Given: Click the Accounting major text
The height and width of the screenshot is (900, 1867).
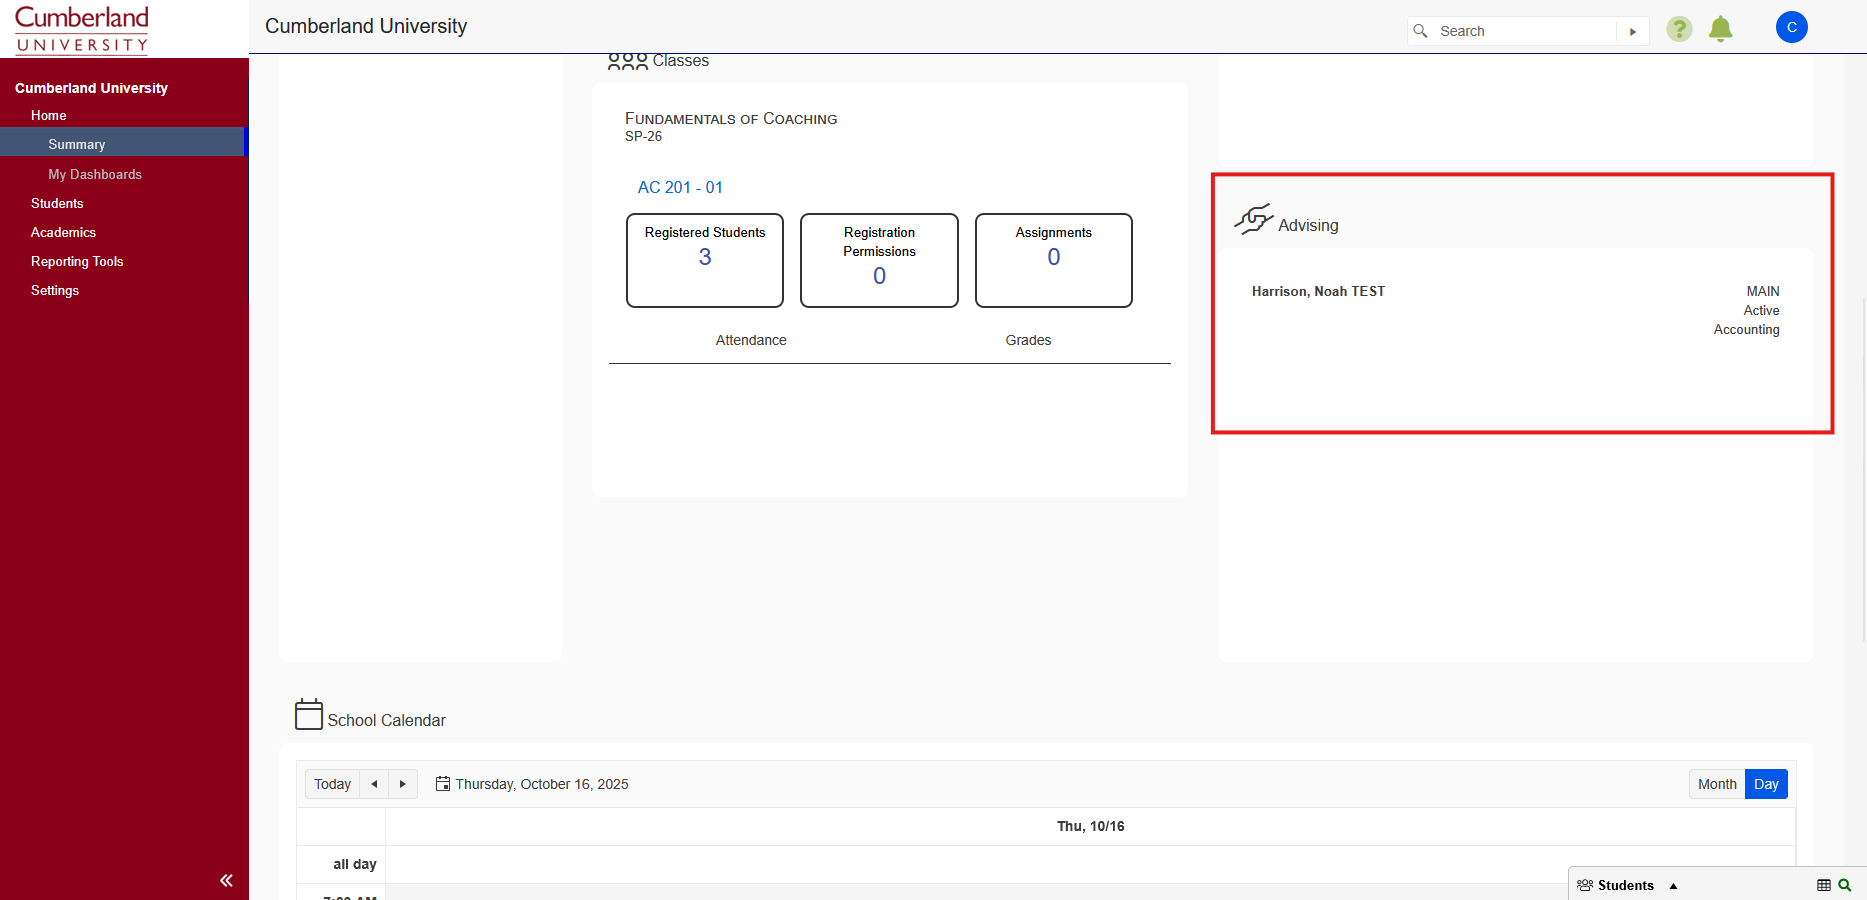Looking at the screenshot, I should (x=1746, y=329).
